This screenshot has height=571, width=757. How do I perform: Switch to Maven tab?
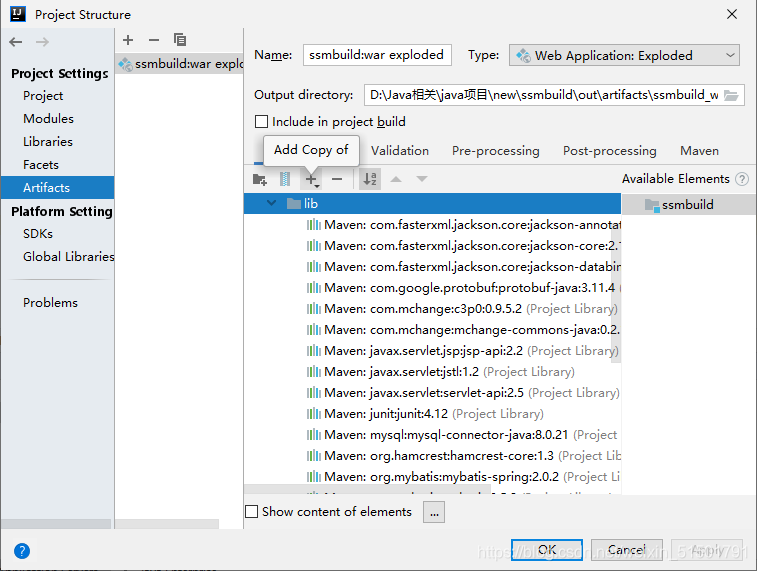[x=700, y=151]
